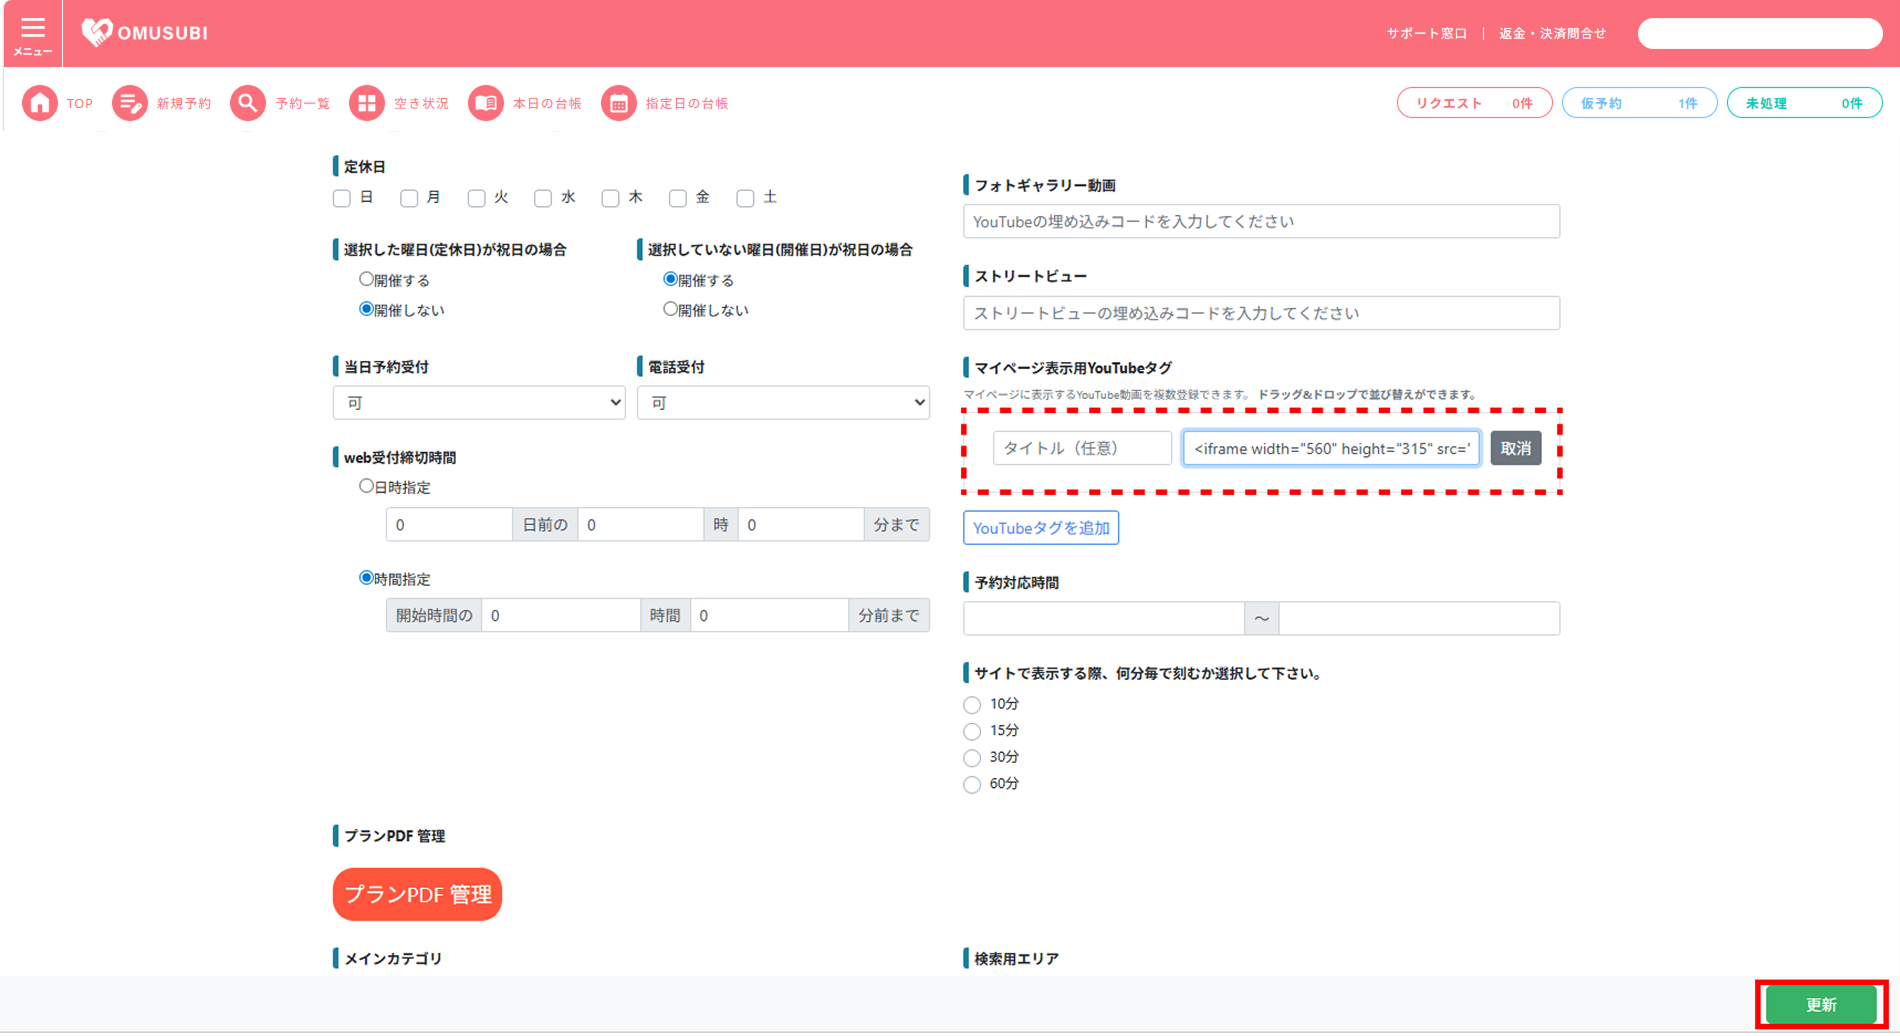1900x1036 pixels.
Task: Open 空き状況 grid icon
Action: coord(366,103)
